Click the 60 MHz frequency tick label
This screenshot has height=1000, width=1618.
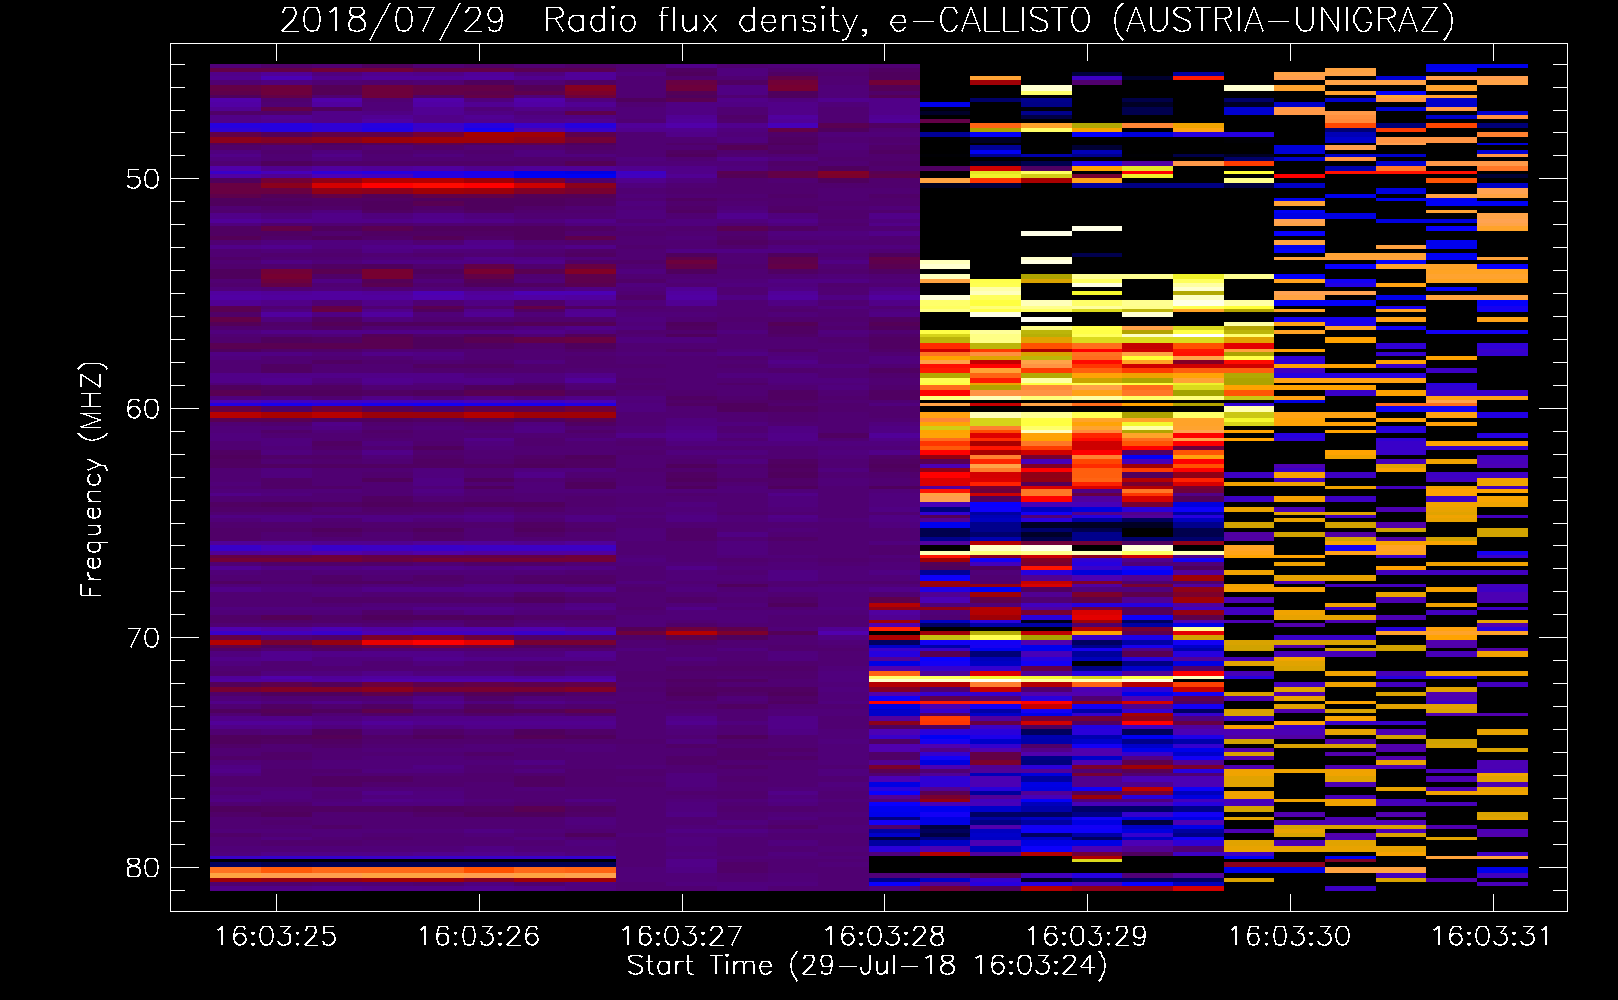(x=143, y=408)
